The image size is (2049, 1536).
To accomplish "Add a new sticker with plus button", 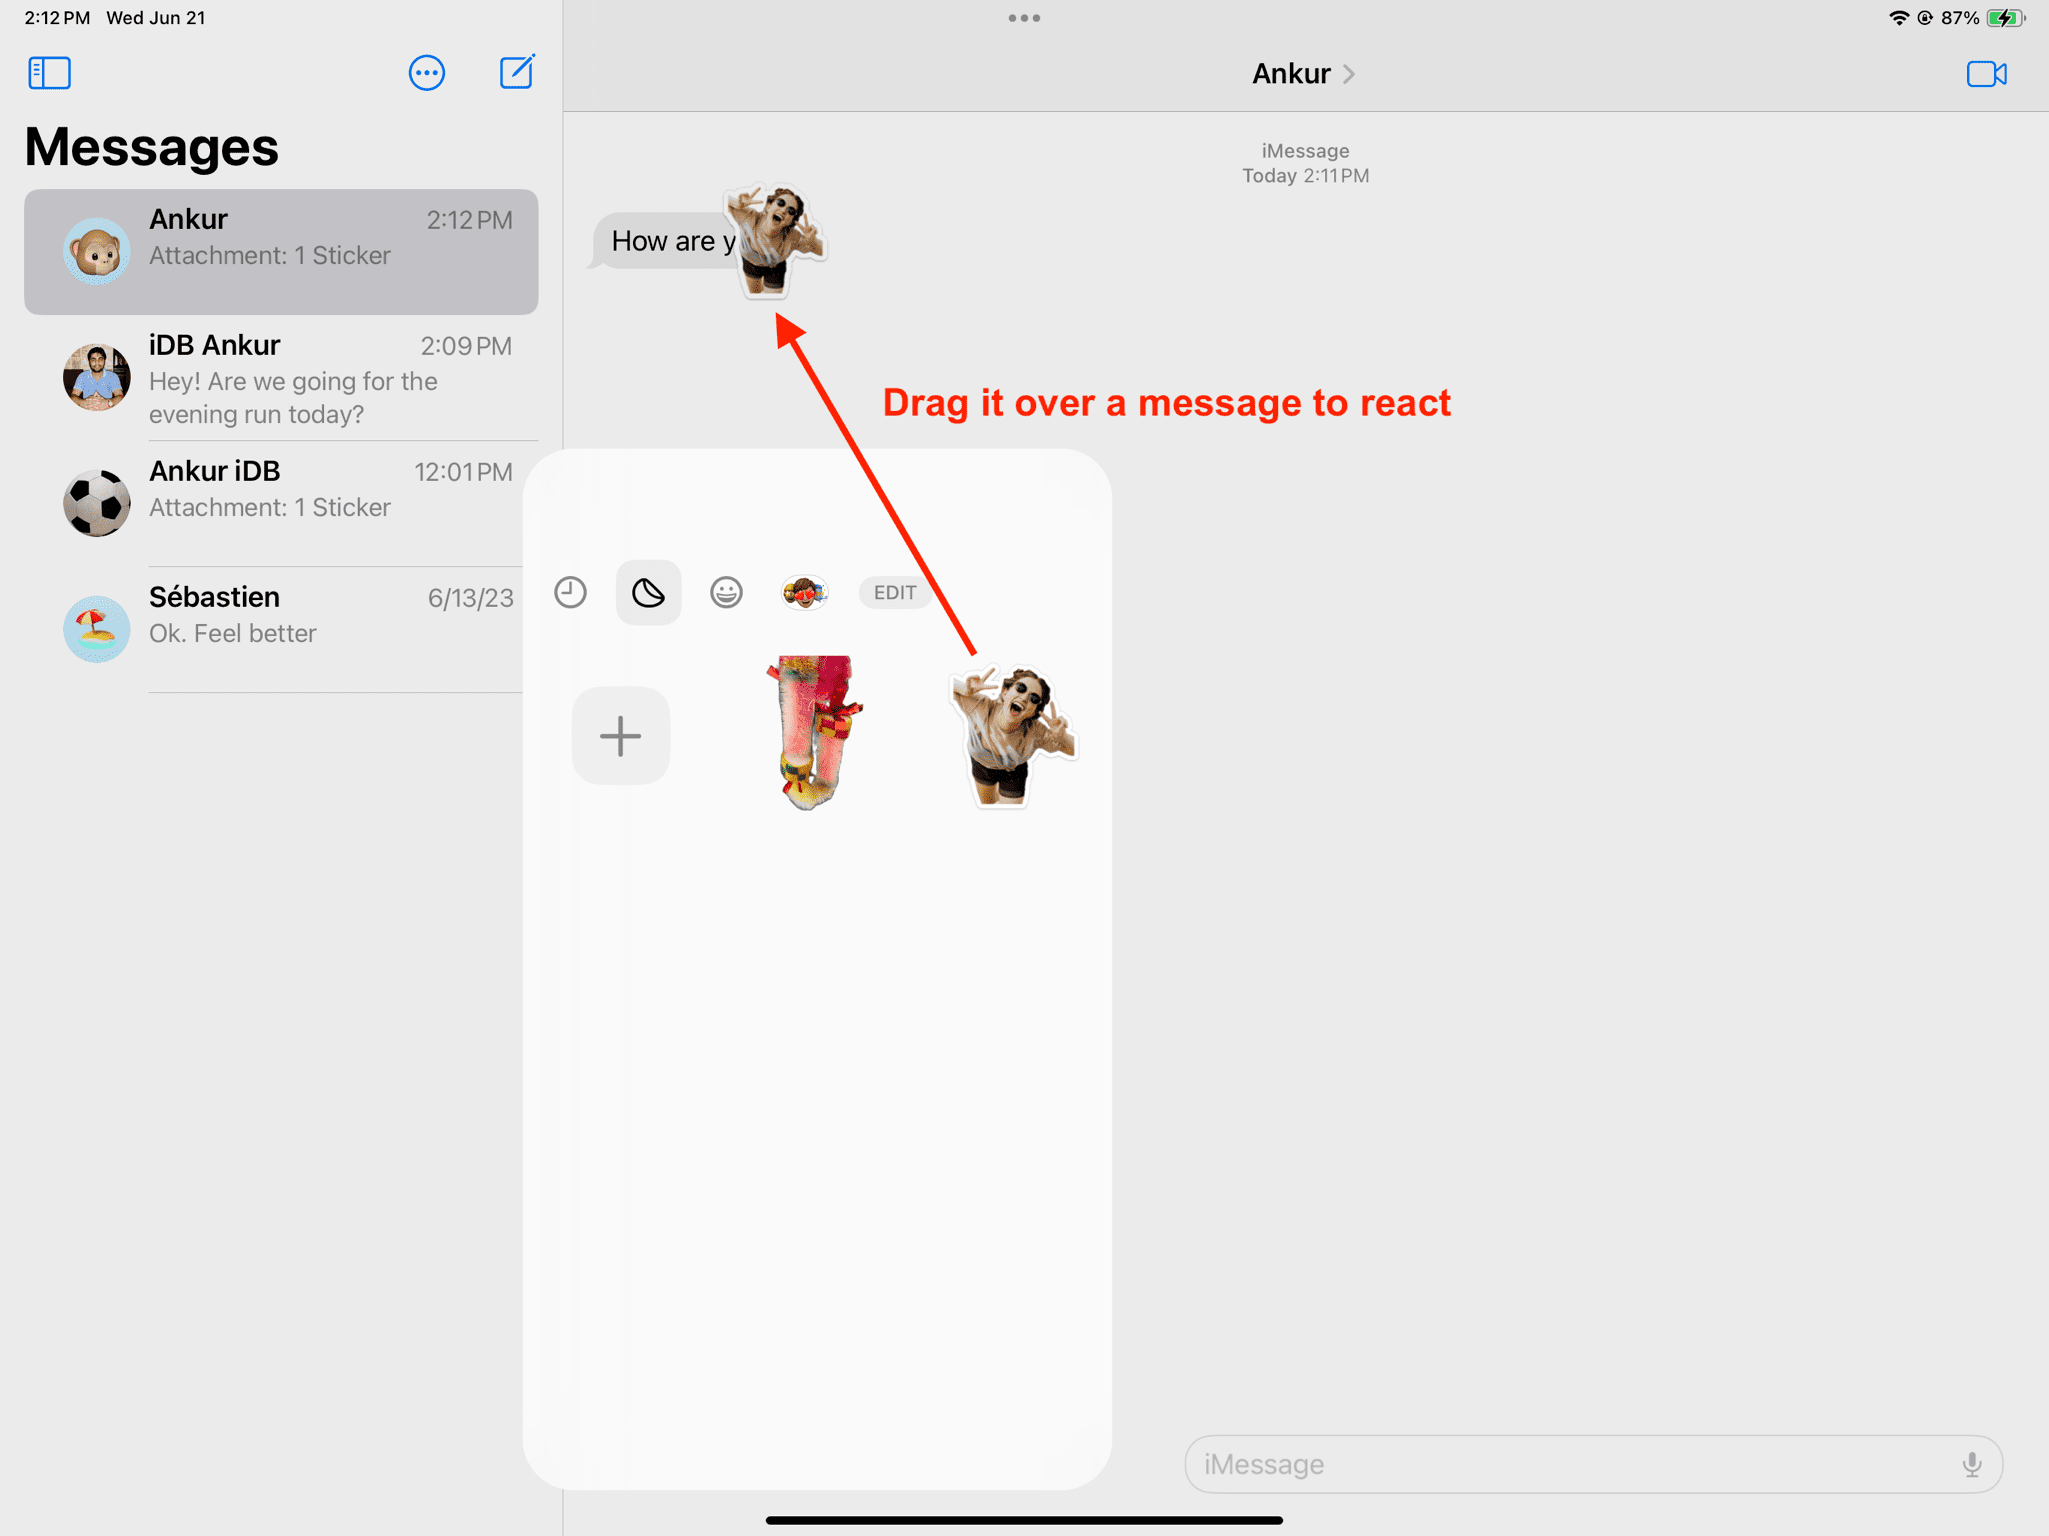I will [x=621, y=736].
